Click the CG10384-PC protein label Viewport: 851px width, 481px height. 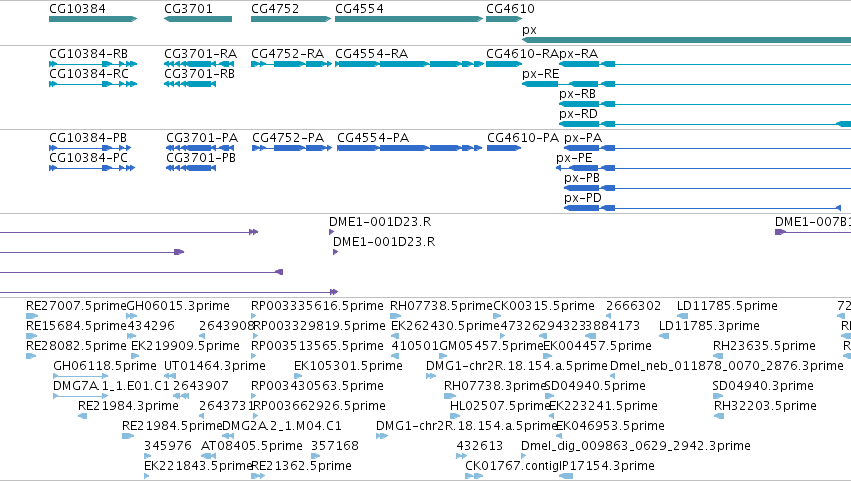click(x=88, y=158)
